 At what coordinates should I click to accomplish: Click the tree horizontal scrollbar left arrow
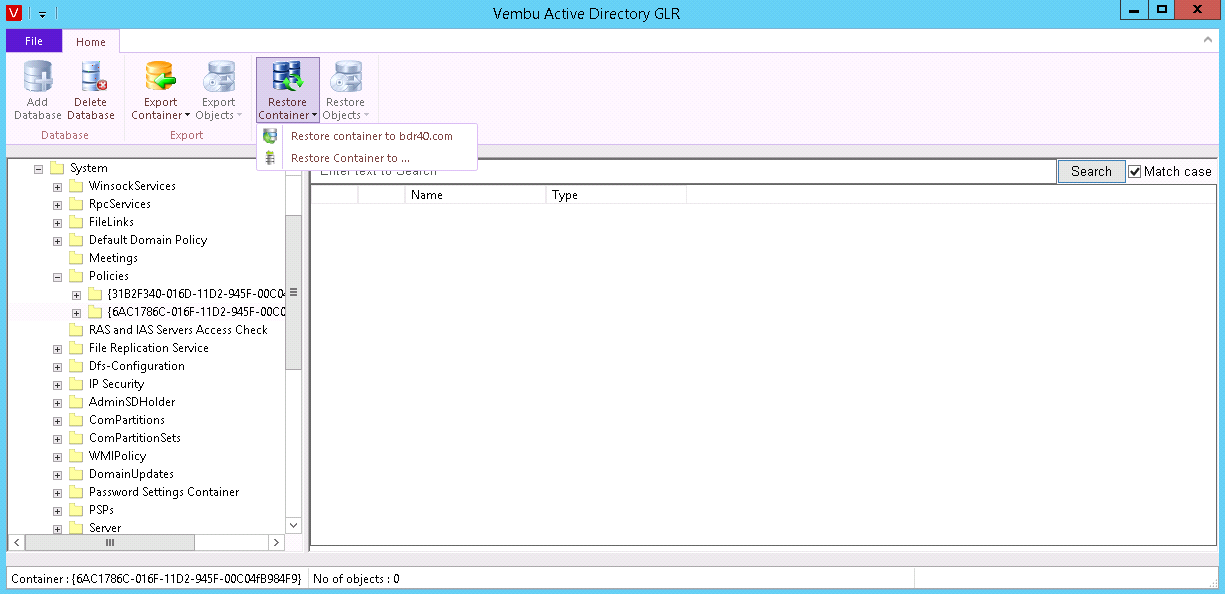pos(16,542)
